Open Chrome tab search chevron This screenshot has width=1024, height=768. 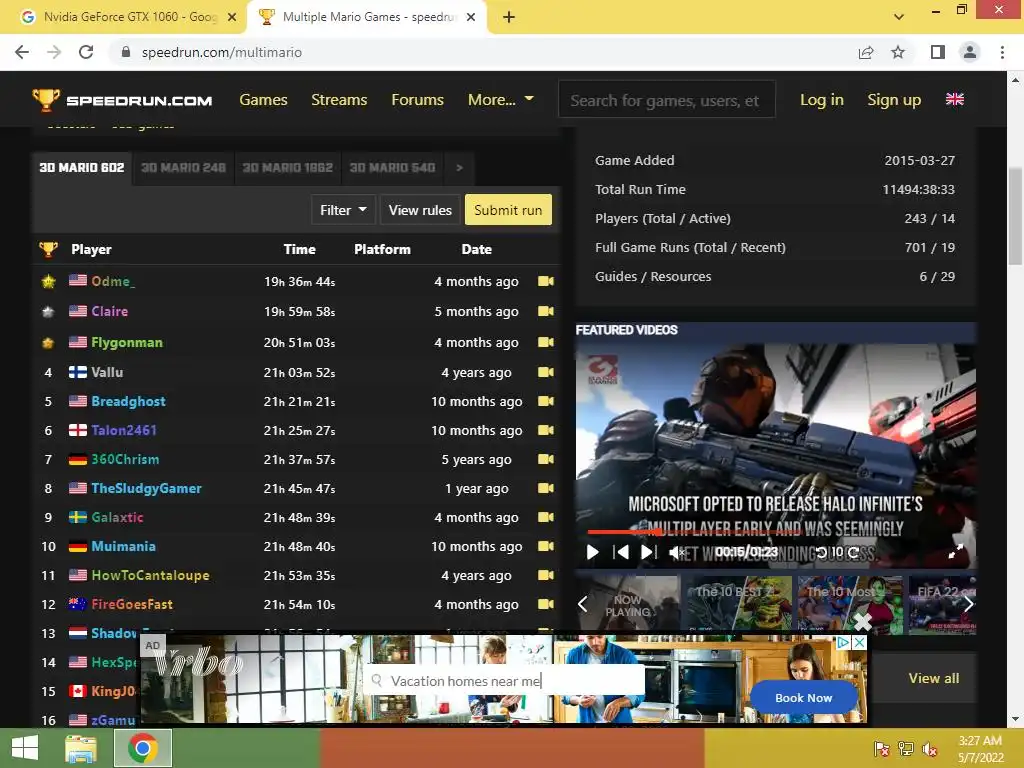(899, 17)
